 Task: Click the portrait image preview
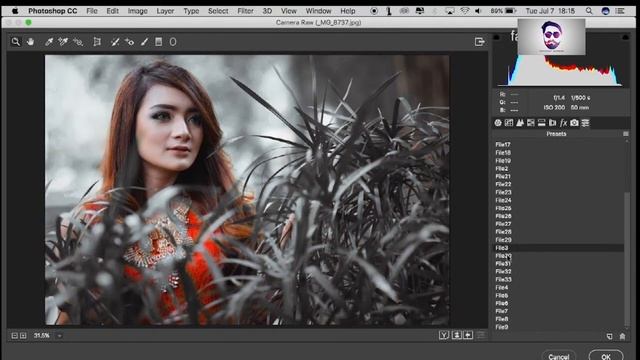[247, 190]
